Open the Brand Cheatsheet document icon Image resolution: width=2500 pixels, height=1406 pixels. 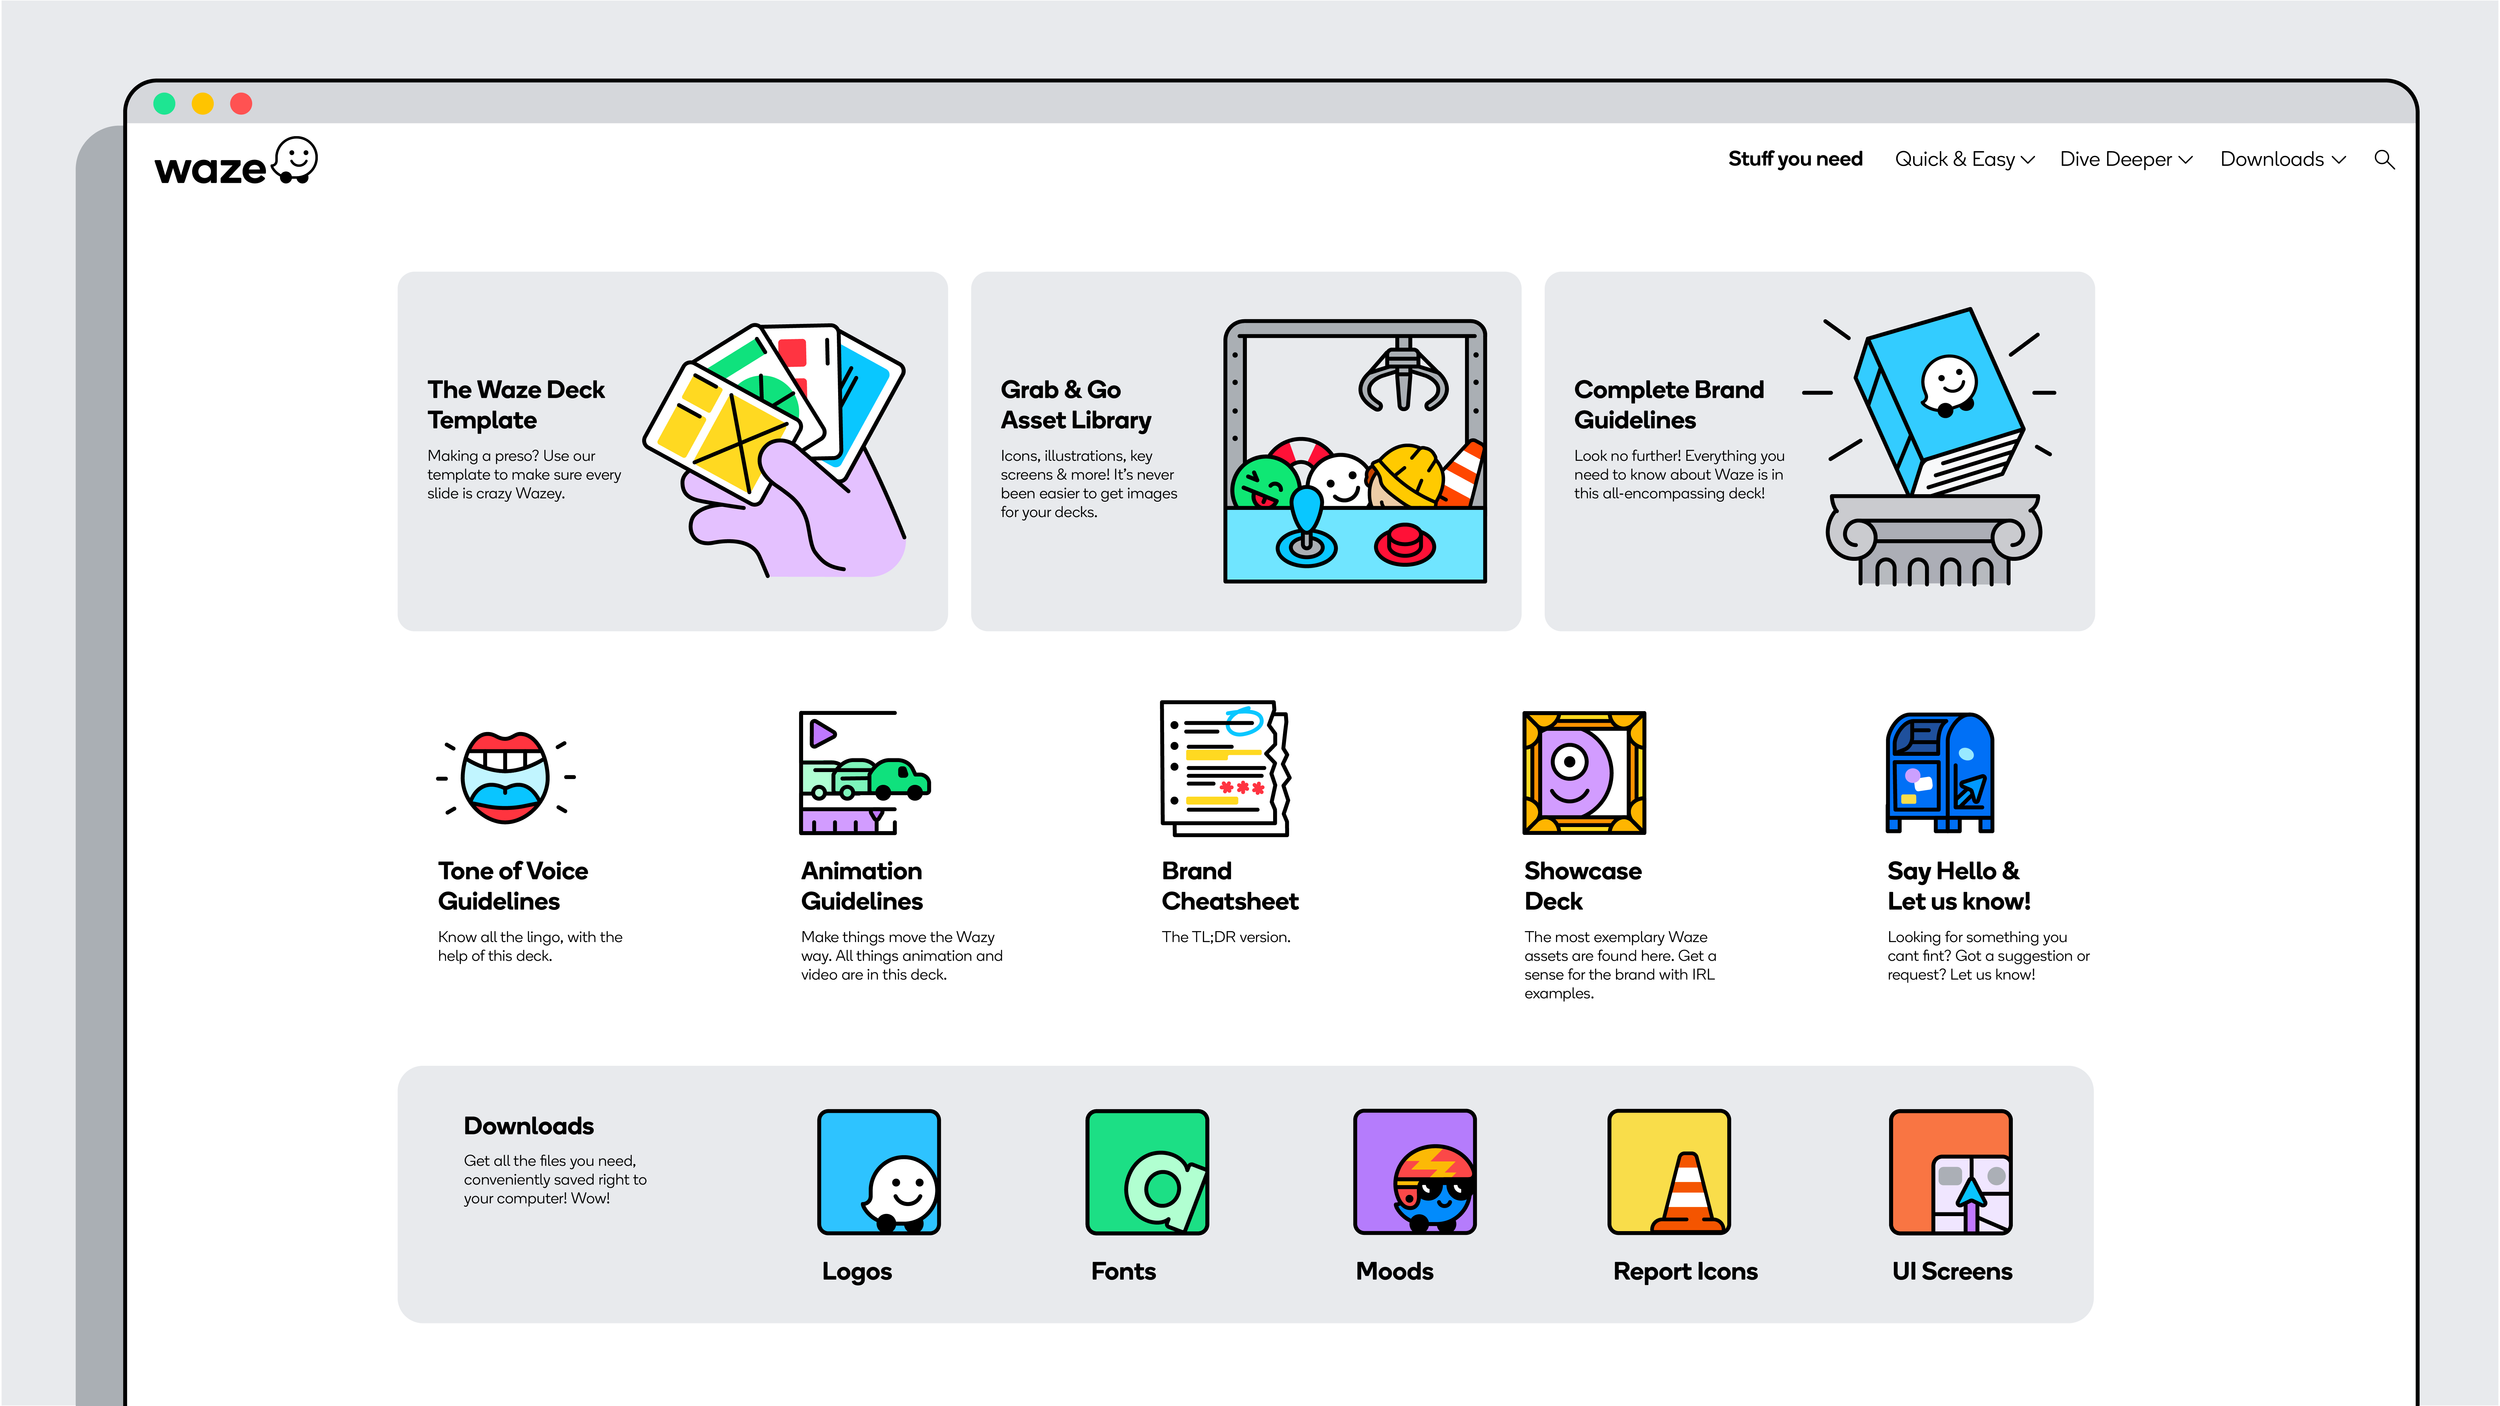[1225, 768]
